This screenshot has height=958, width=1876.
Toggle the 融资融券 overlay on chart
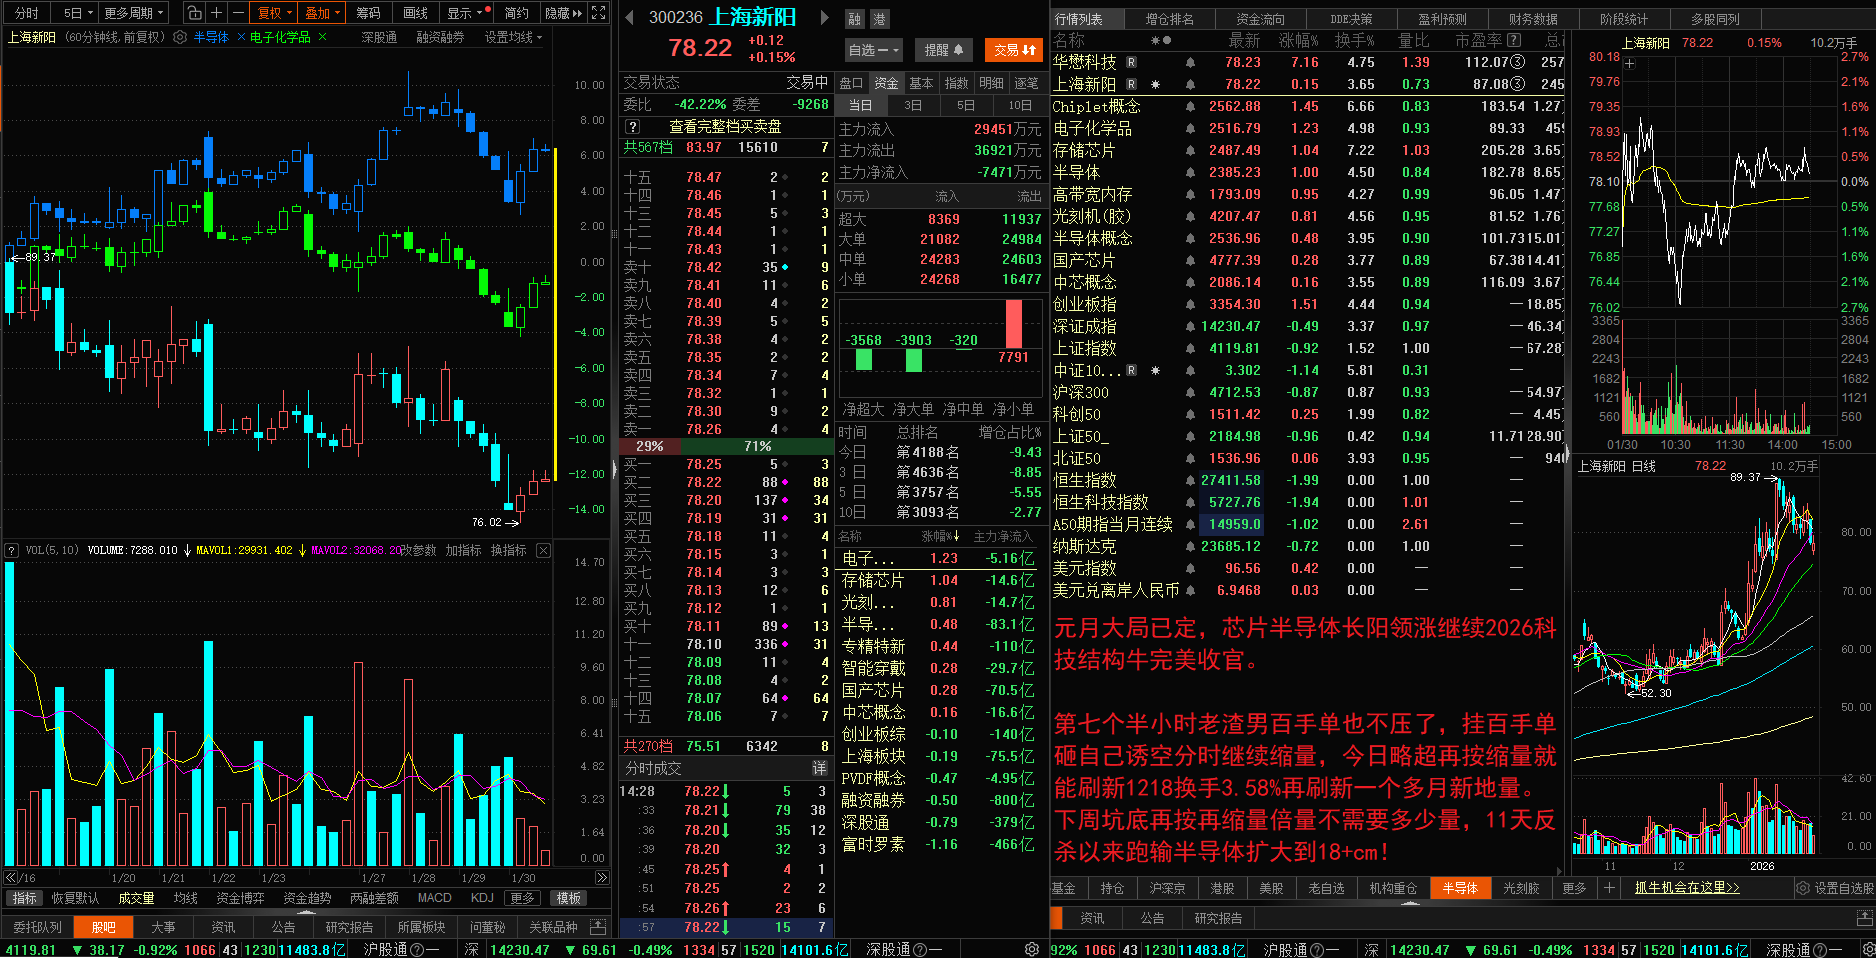tap(440, 37)
